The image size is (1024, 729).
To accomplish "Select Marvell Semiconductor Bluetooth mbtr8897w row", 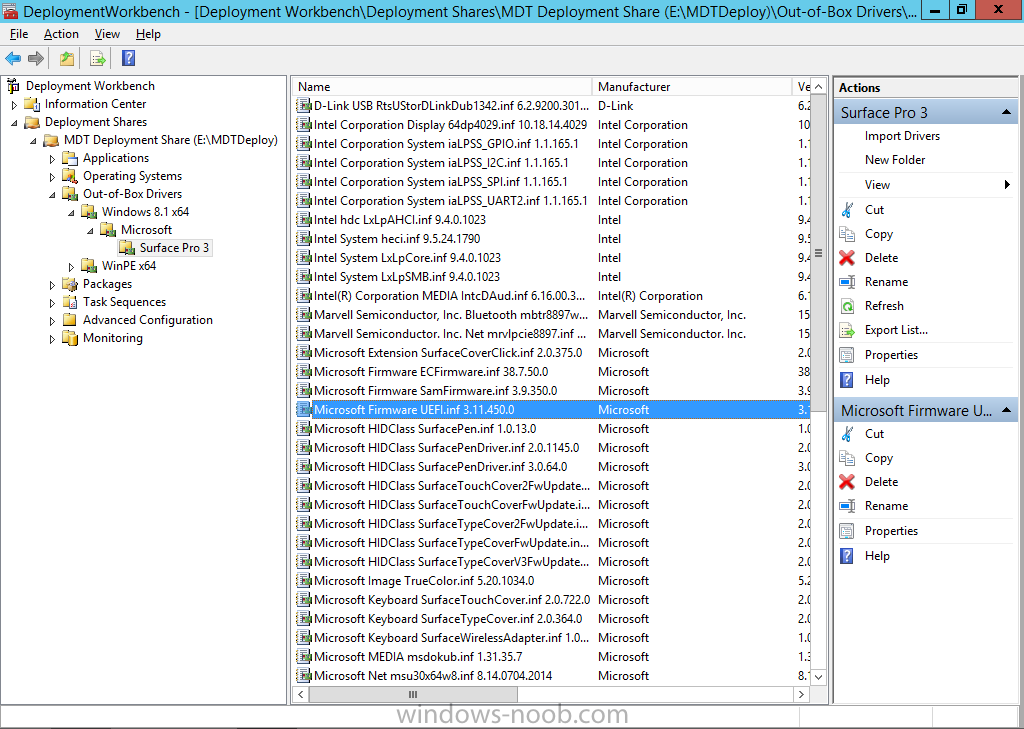I will (x=552, y=315).
